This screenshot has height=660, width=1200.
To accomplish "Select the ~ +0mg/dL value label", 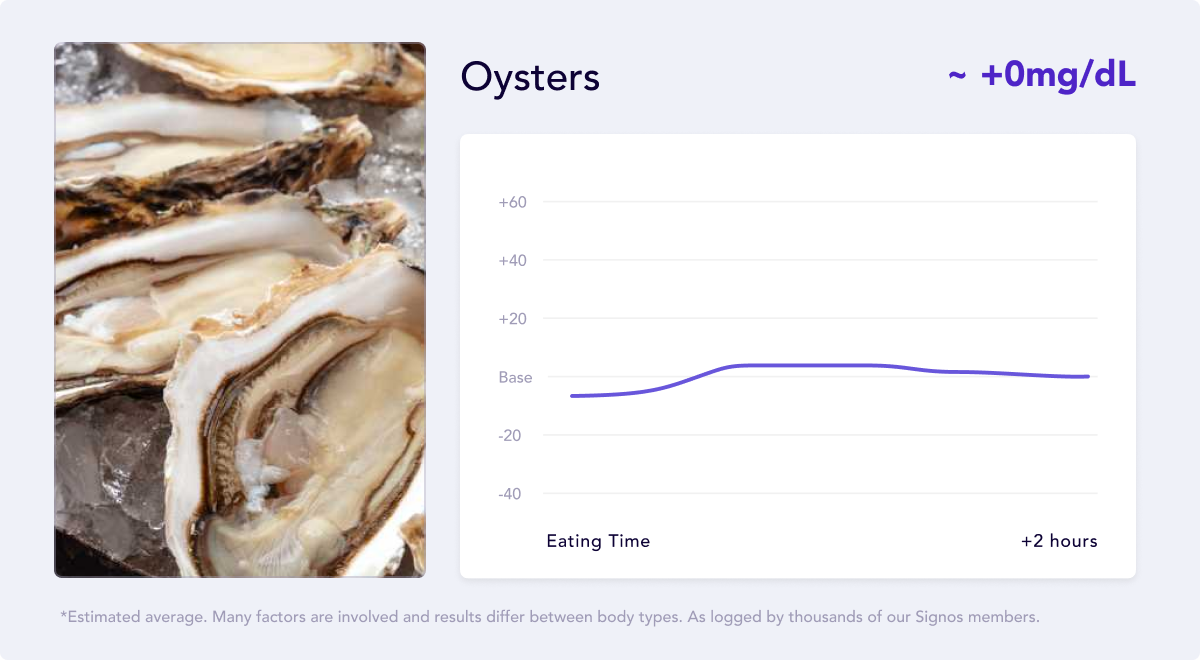I will coord(1041,76).
